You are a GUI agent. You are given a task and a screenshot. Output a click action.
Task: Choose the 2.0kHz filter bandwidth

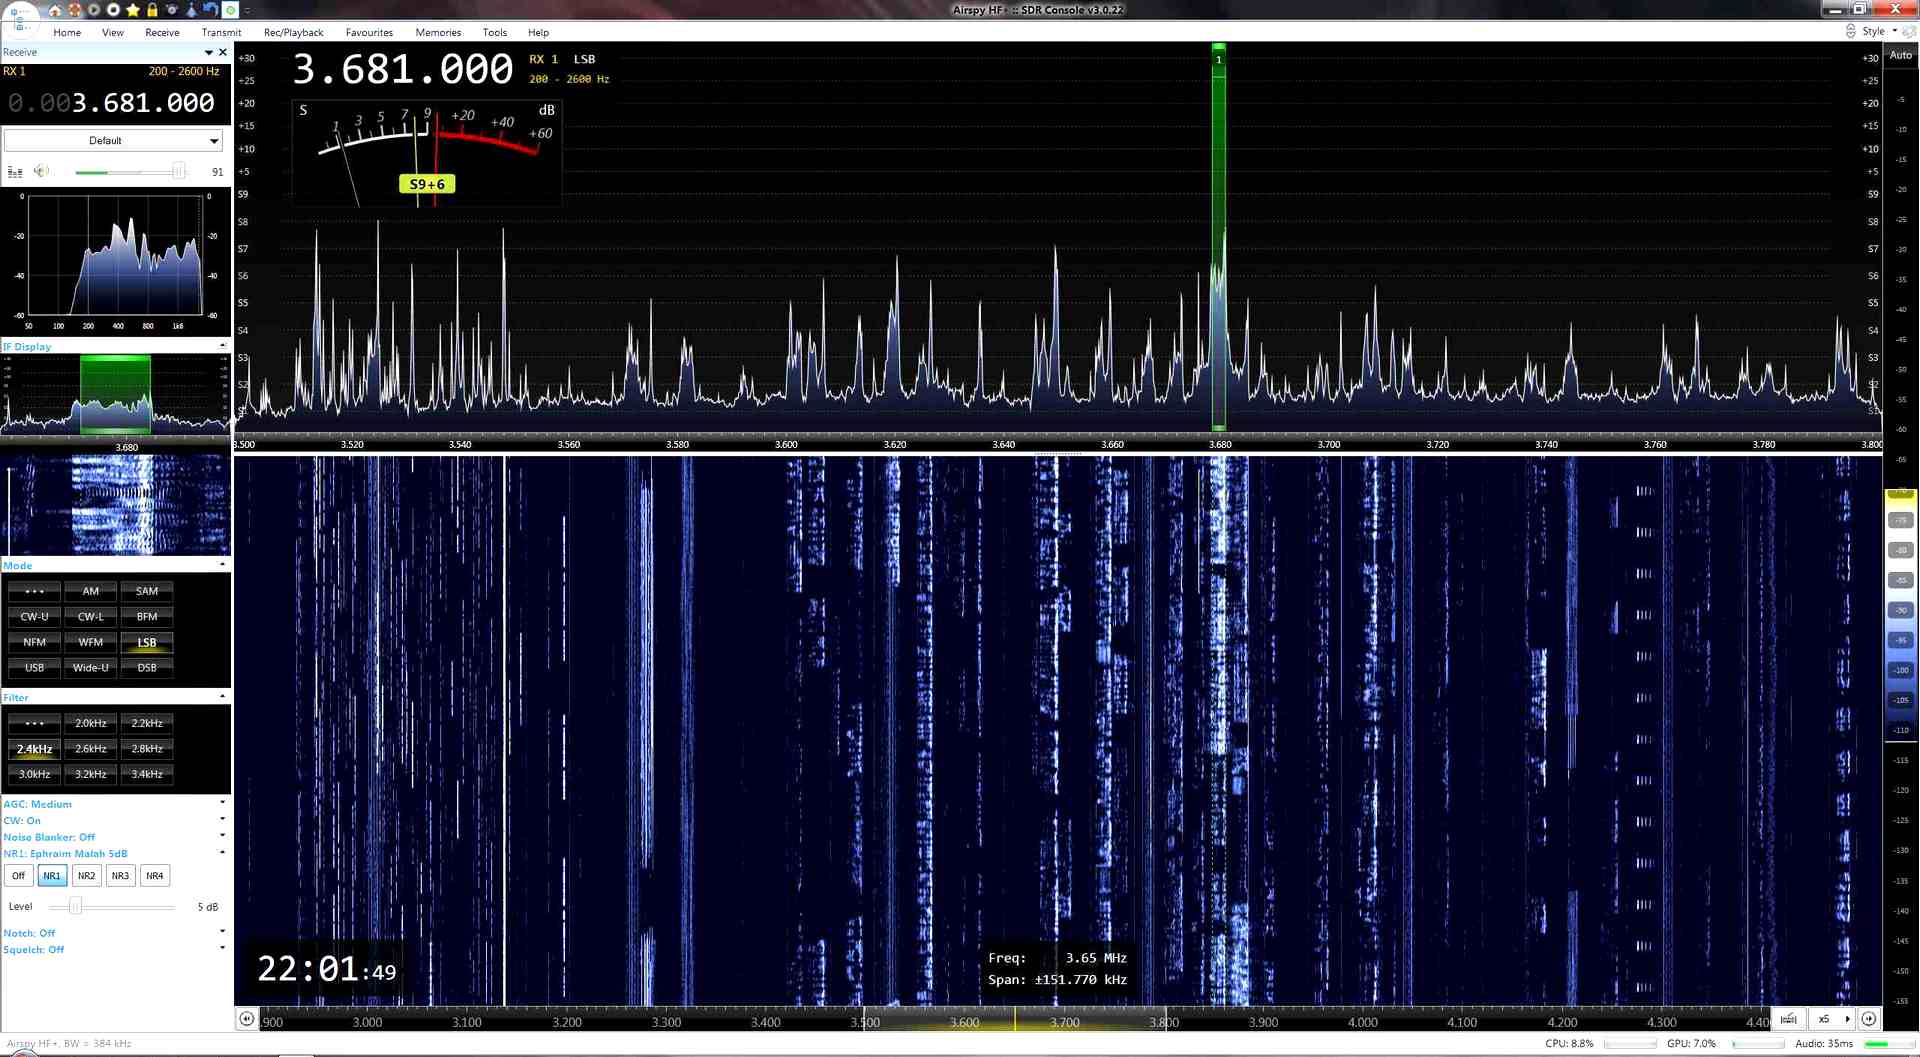coord(91,723)
